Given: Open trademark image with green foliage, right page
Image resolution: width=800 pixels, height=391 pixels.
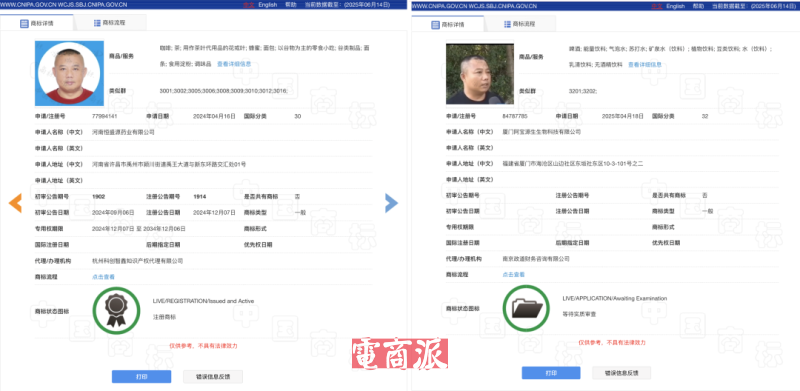Looking at the screenshot, I should pyautogui.click(x=480, y=74).
